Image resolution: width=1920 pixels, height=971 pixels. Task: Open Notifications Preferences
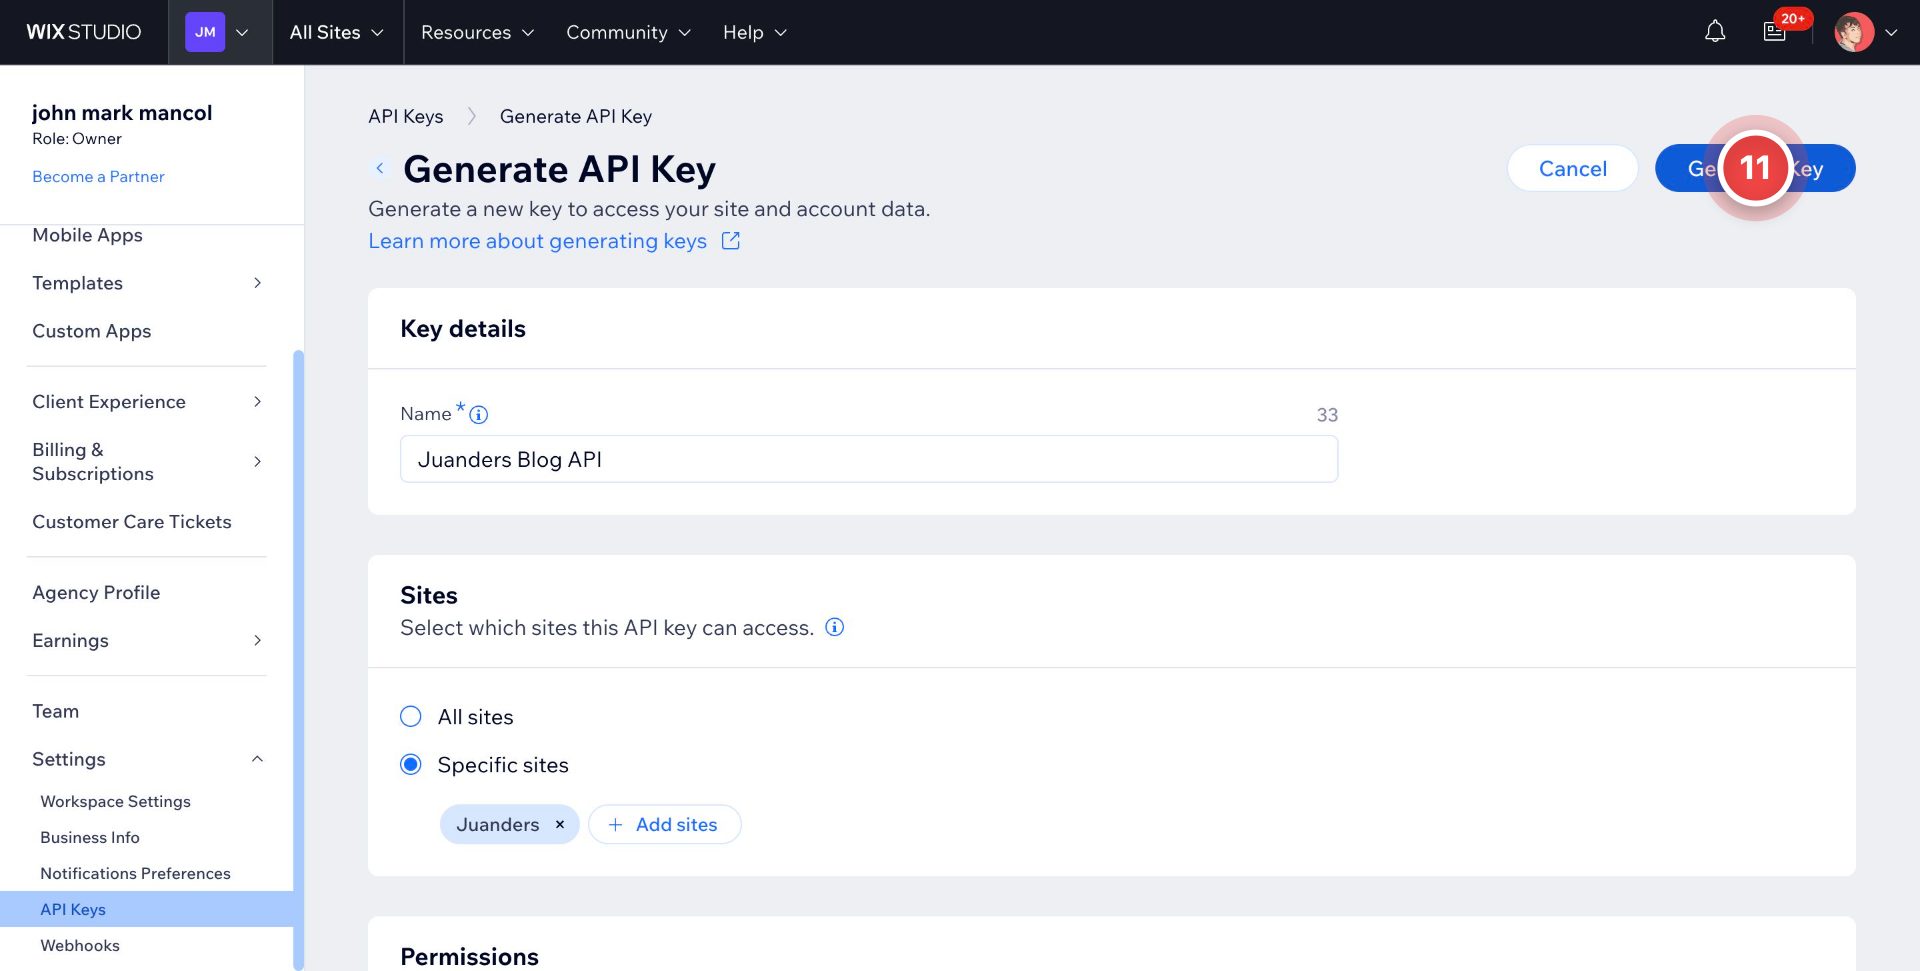coord(135,873)
